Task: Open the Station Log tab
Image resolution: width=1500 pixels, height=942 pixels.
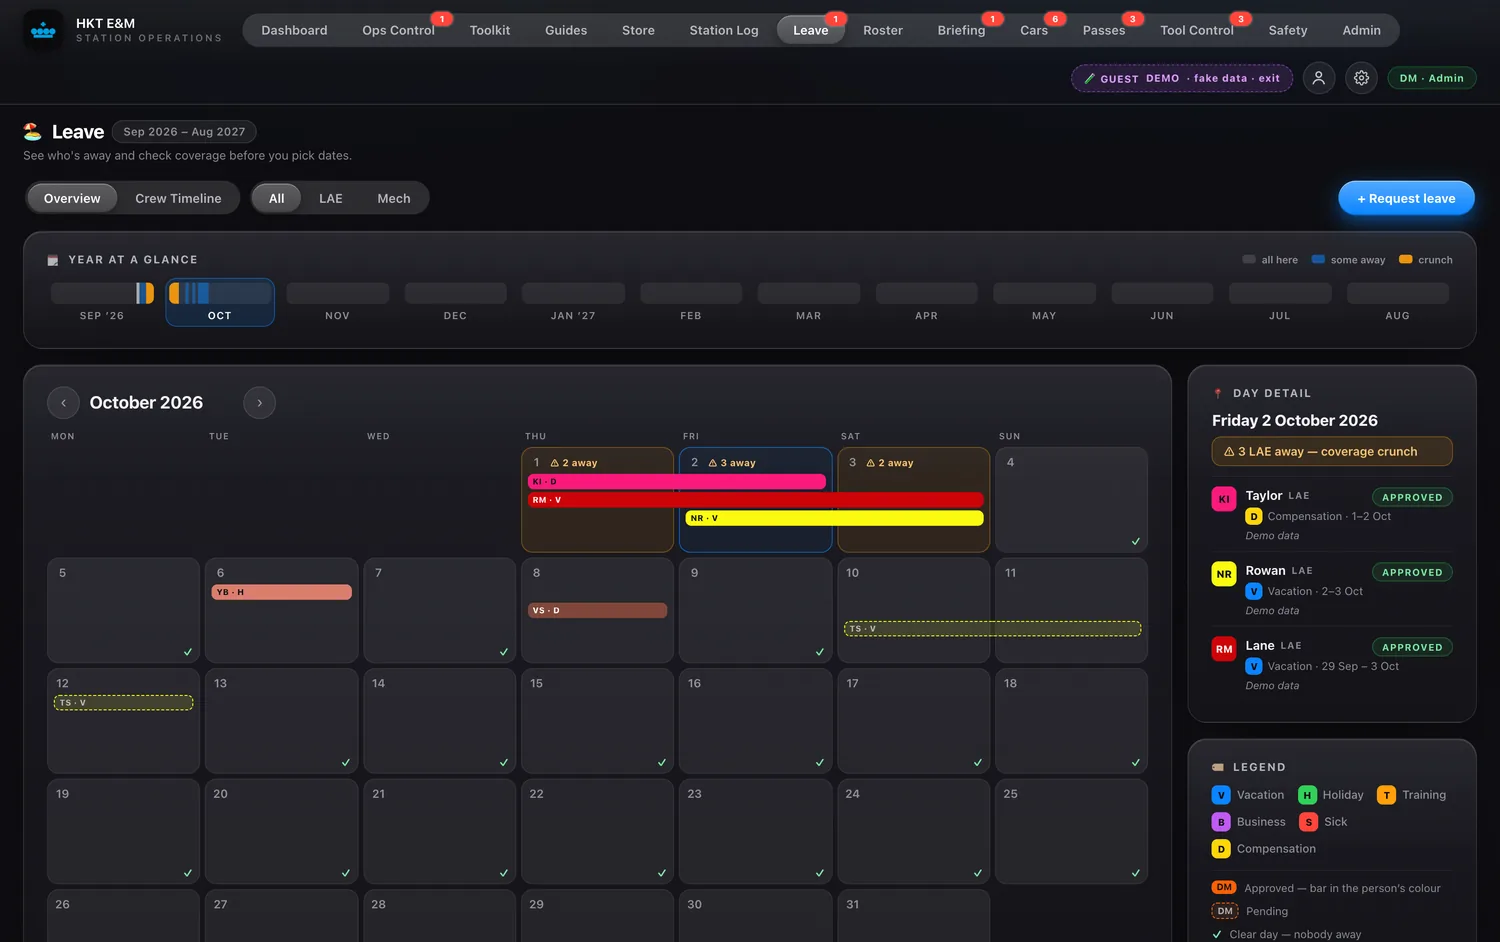Action: tap(724, 30)
